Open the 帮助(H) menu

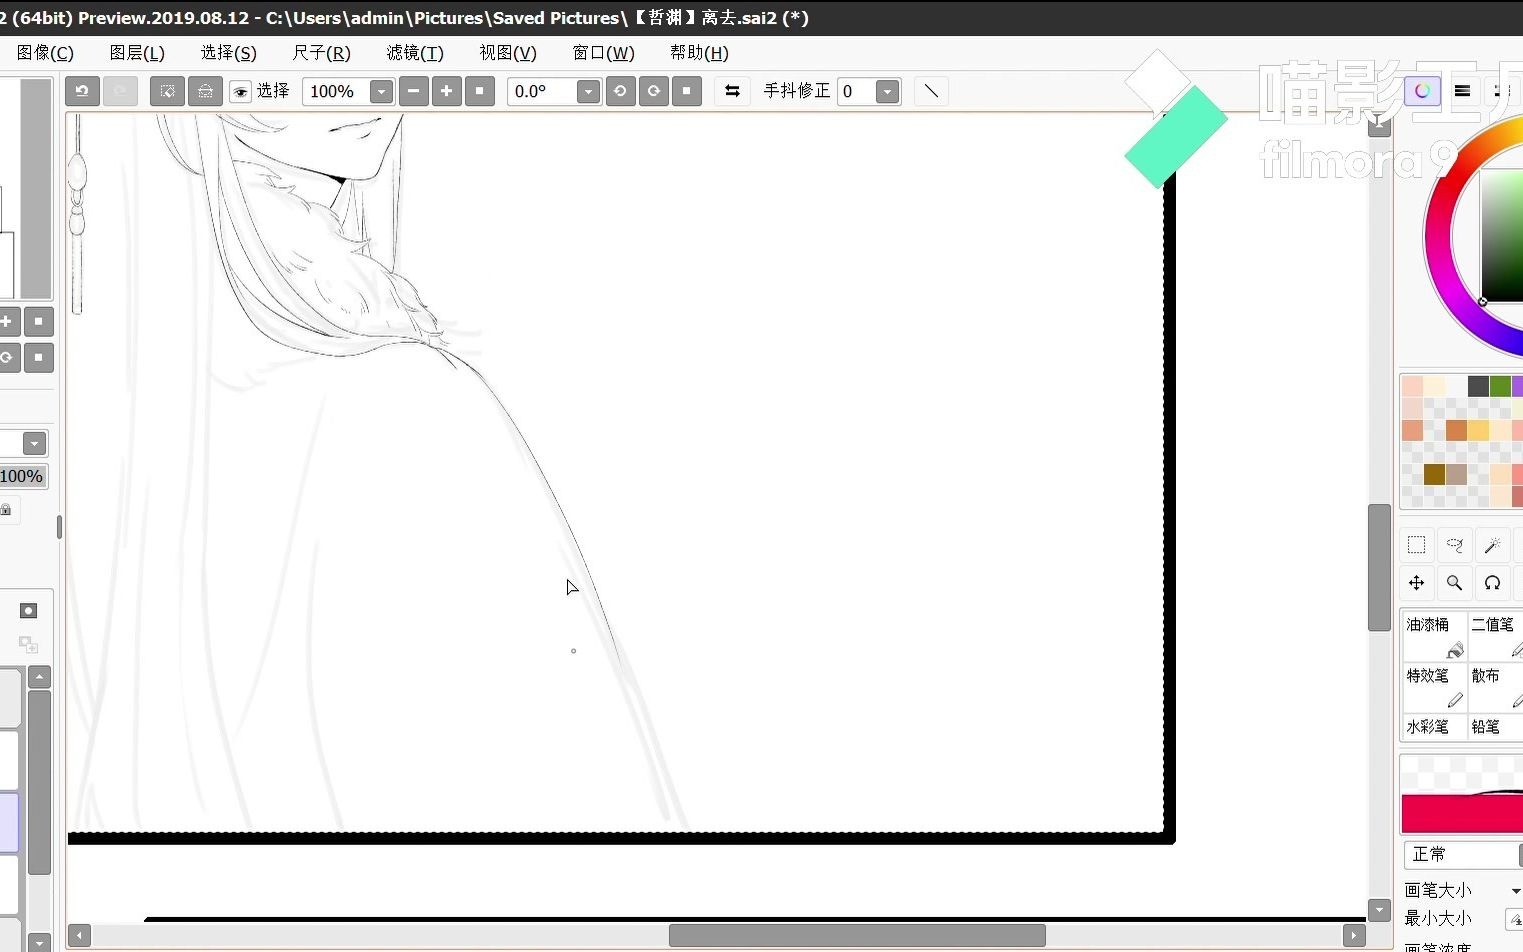pyautogui.click(x=699, y=53)
